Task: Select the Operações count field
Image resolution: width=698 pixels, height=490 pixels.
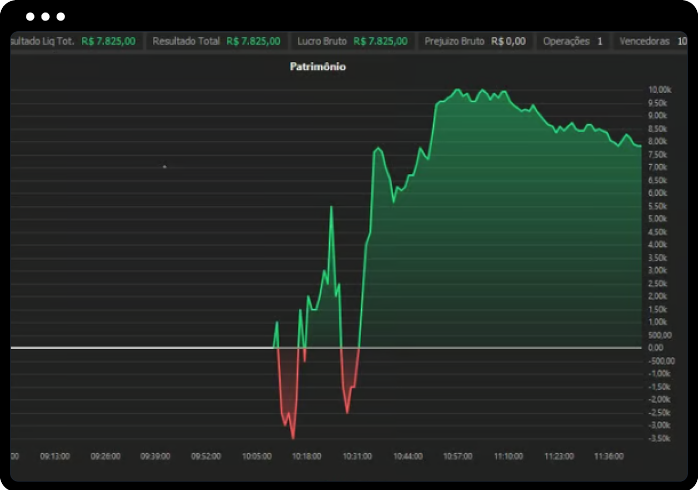Action: 572,41
